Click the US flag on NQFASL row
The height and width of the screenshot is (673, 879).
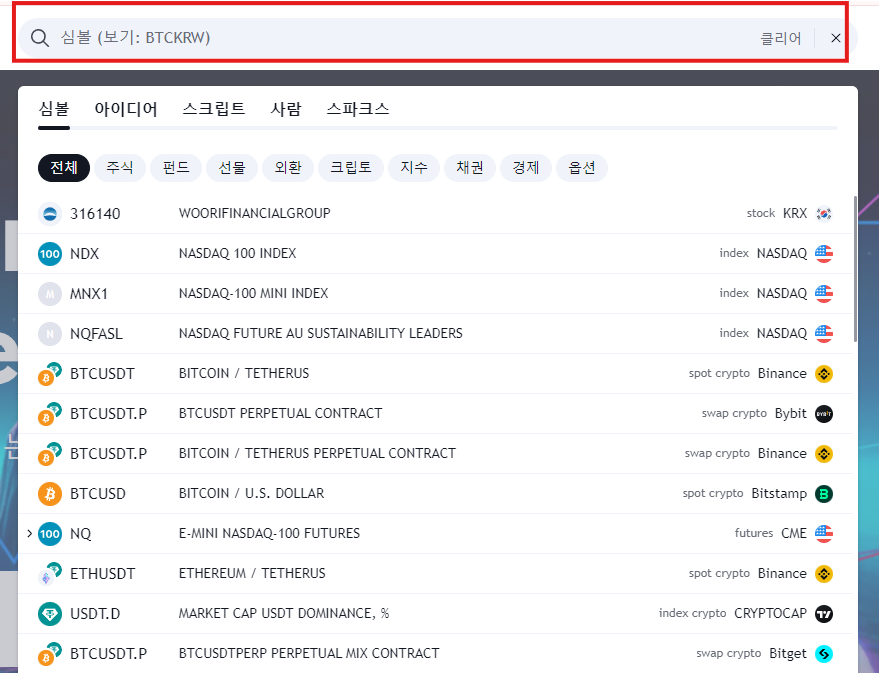[824, 334]
